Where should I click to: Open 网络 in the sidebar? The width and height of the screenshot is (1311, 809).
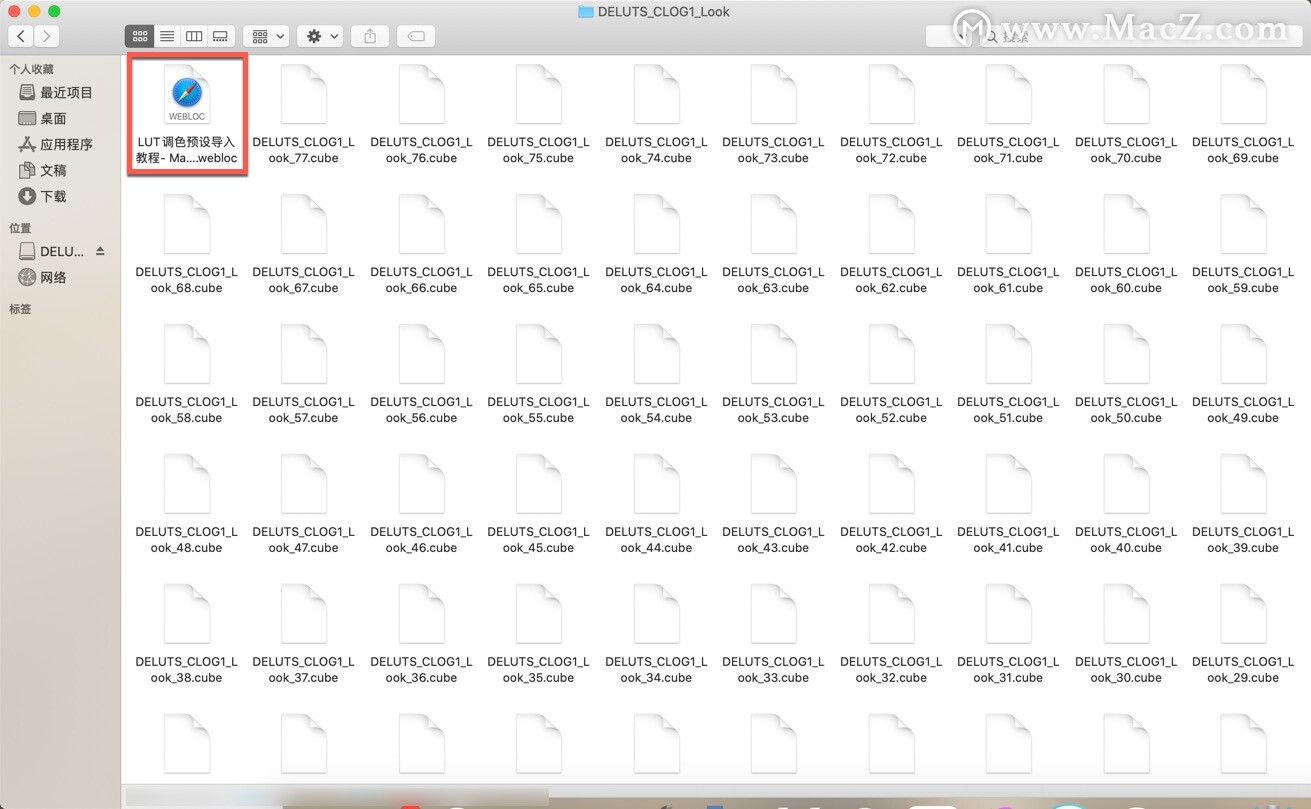[43, 277]
